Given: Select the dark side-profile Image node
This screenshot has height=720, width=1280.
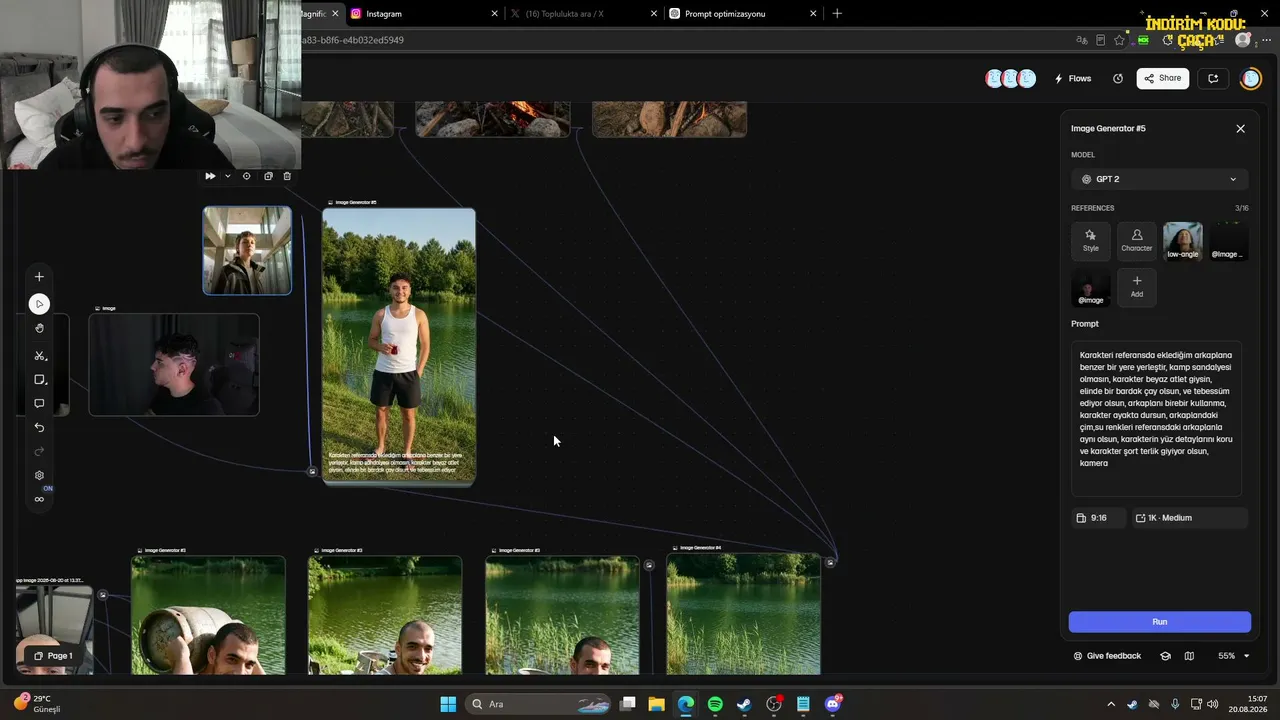Looking at the screenshot, I should (x=174, y=364).
